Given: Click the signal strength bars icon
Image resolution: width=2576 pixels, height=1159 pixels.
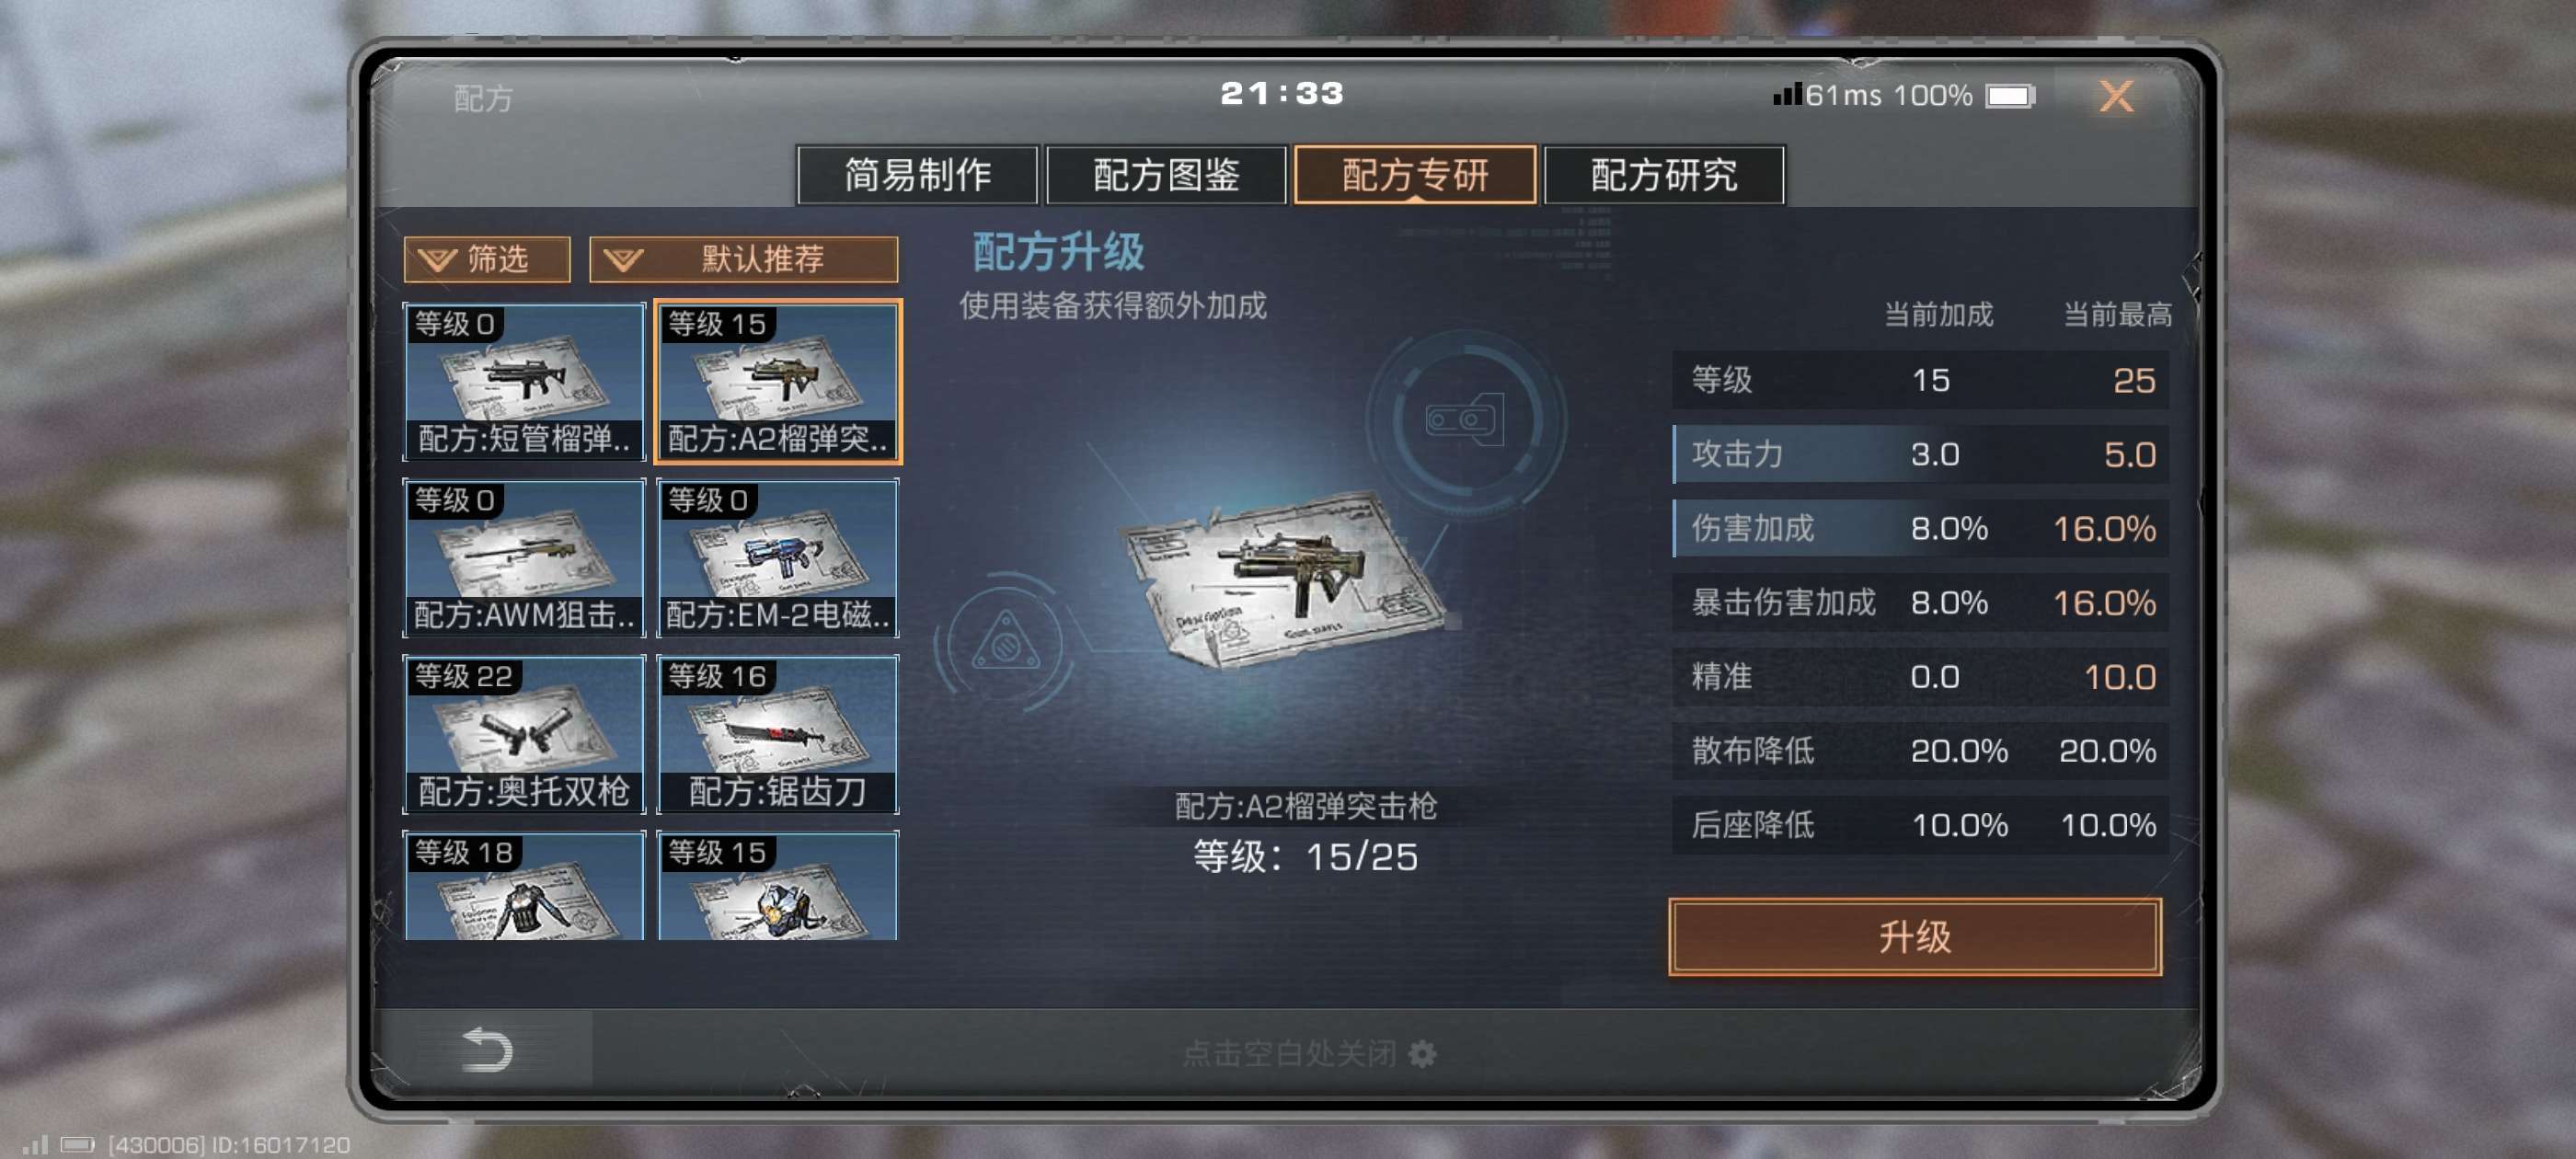Looking at the screenshot, I should tap(1787, 94).
